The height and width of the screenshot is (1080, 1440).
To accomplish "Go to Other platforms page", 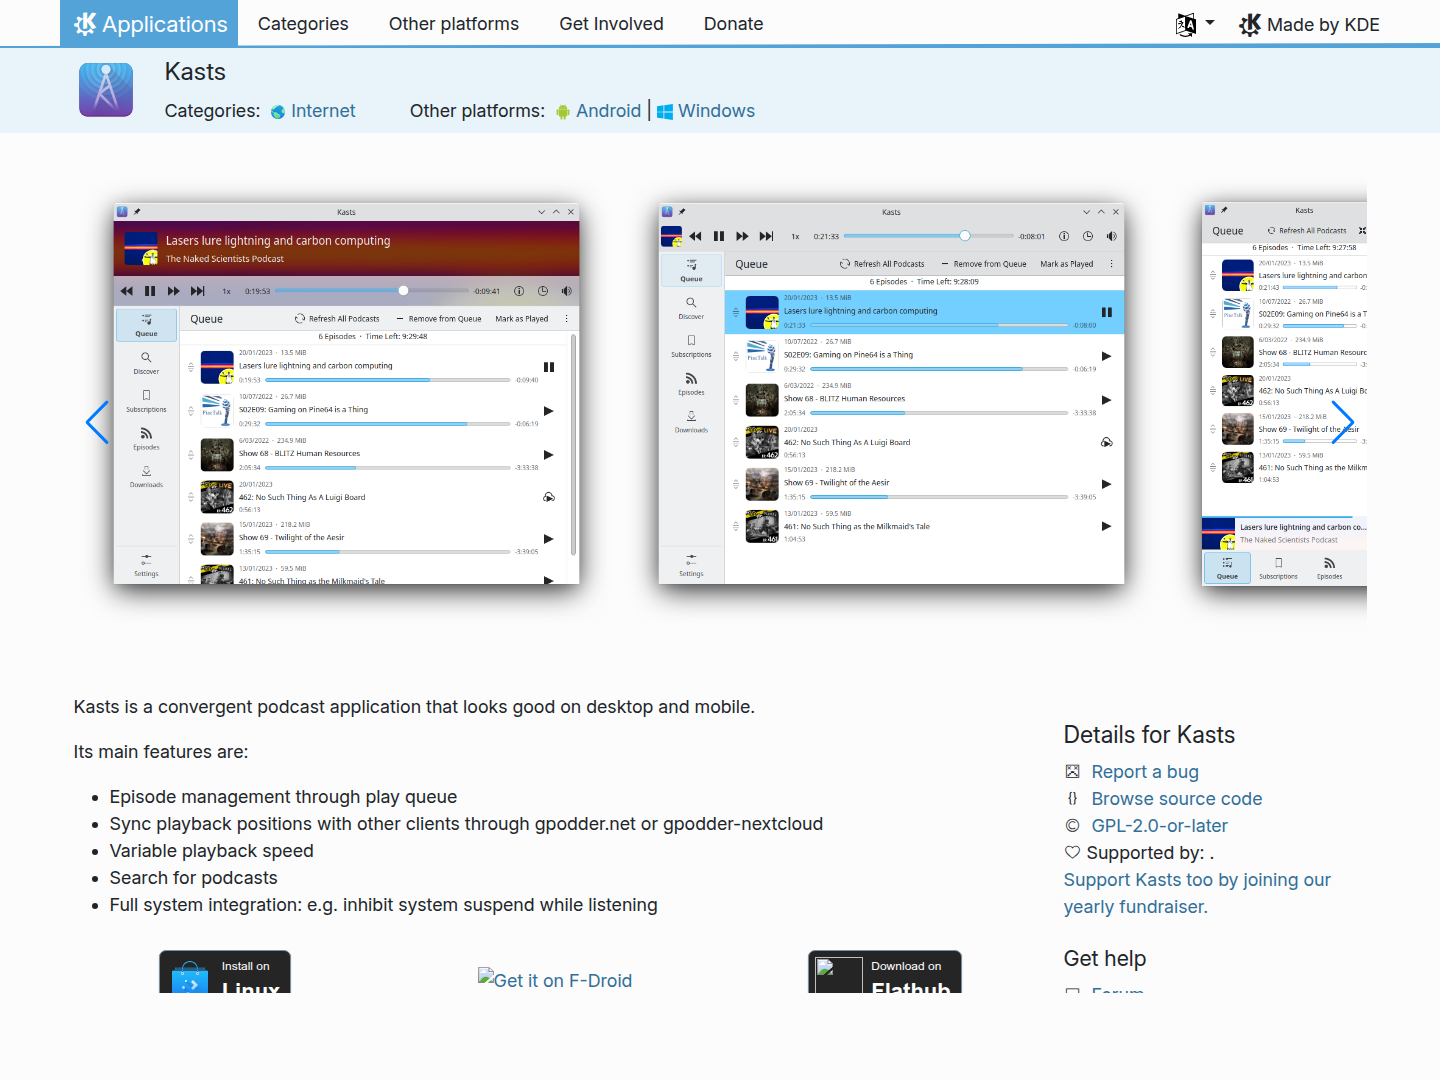I will point(454,23).
